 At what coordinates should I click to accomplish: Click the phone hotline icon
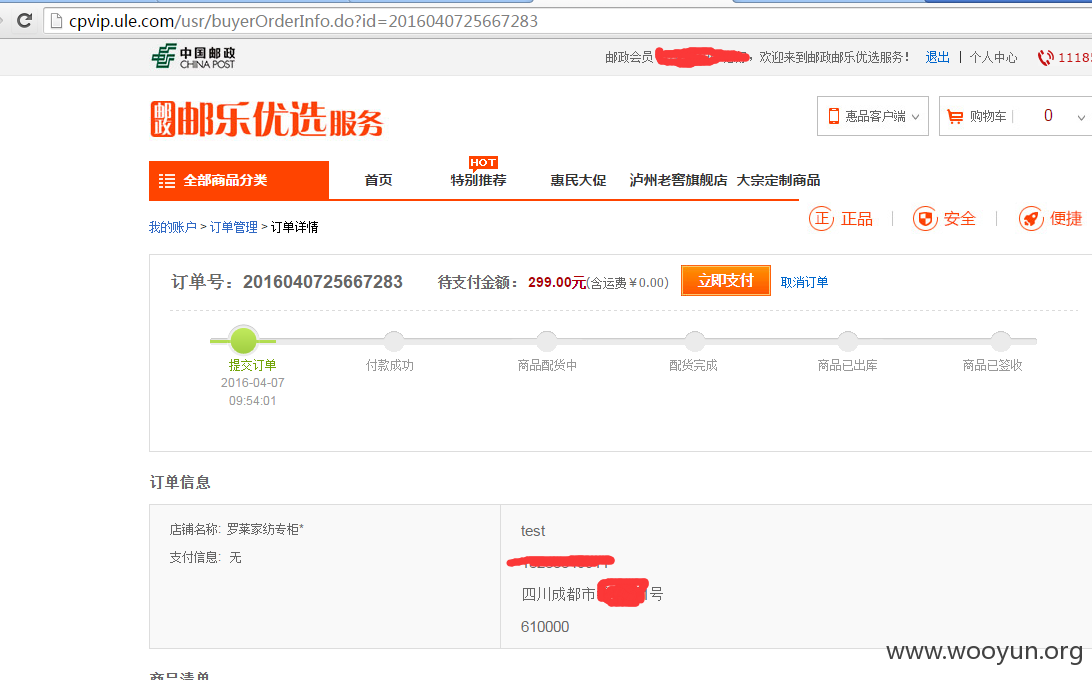click(x=1045, y=58)
